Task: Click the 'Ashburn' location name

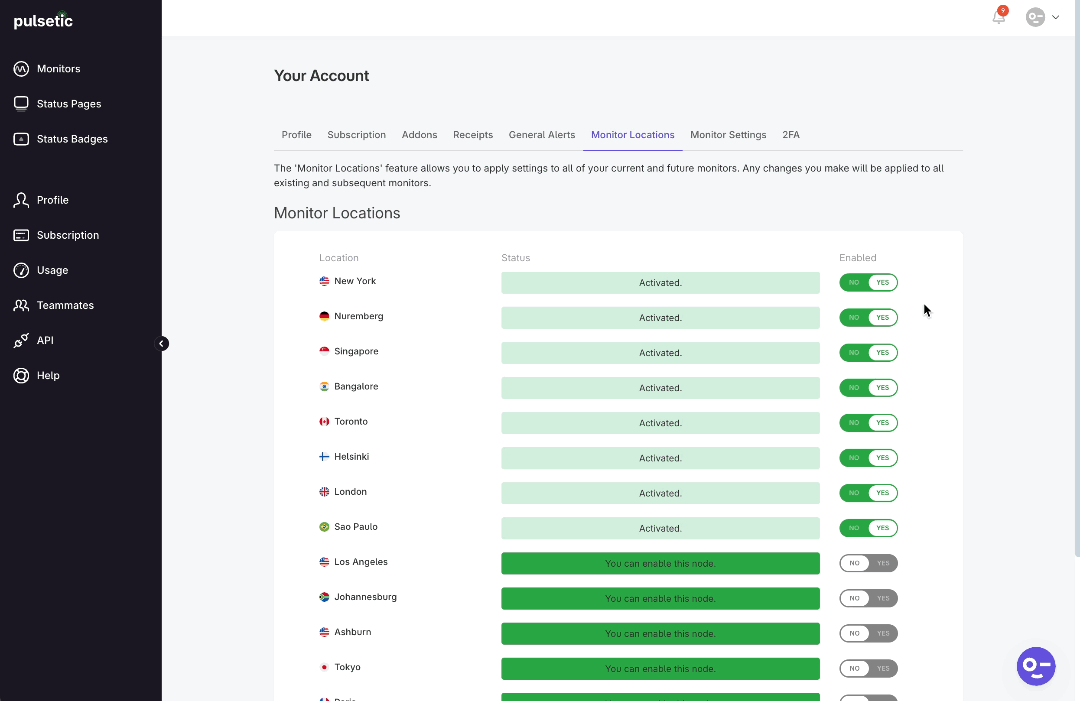Action: coord(353,632)
